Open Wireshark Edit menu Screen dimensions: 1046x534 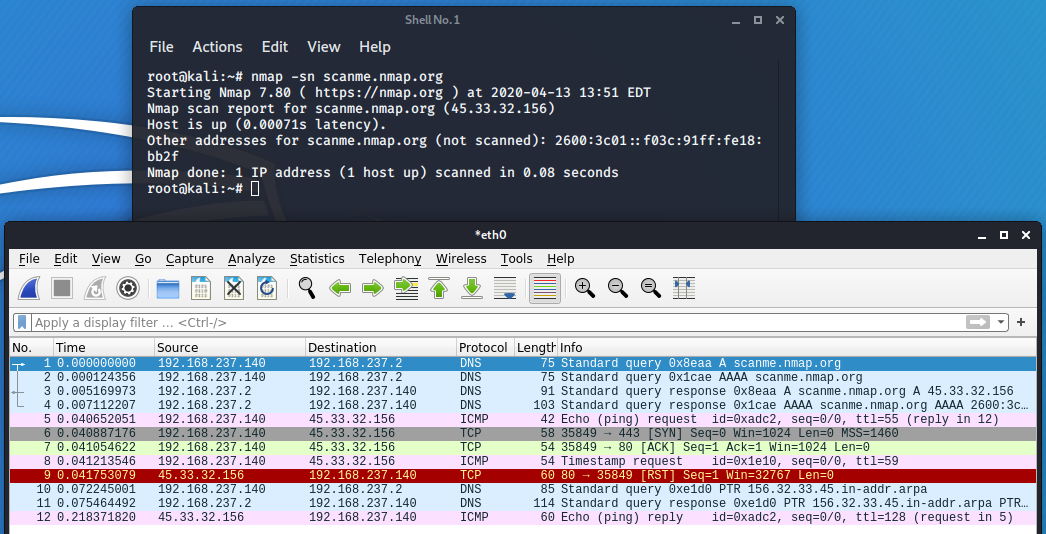click(65, 258)
